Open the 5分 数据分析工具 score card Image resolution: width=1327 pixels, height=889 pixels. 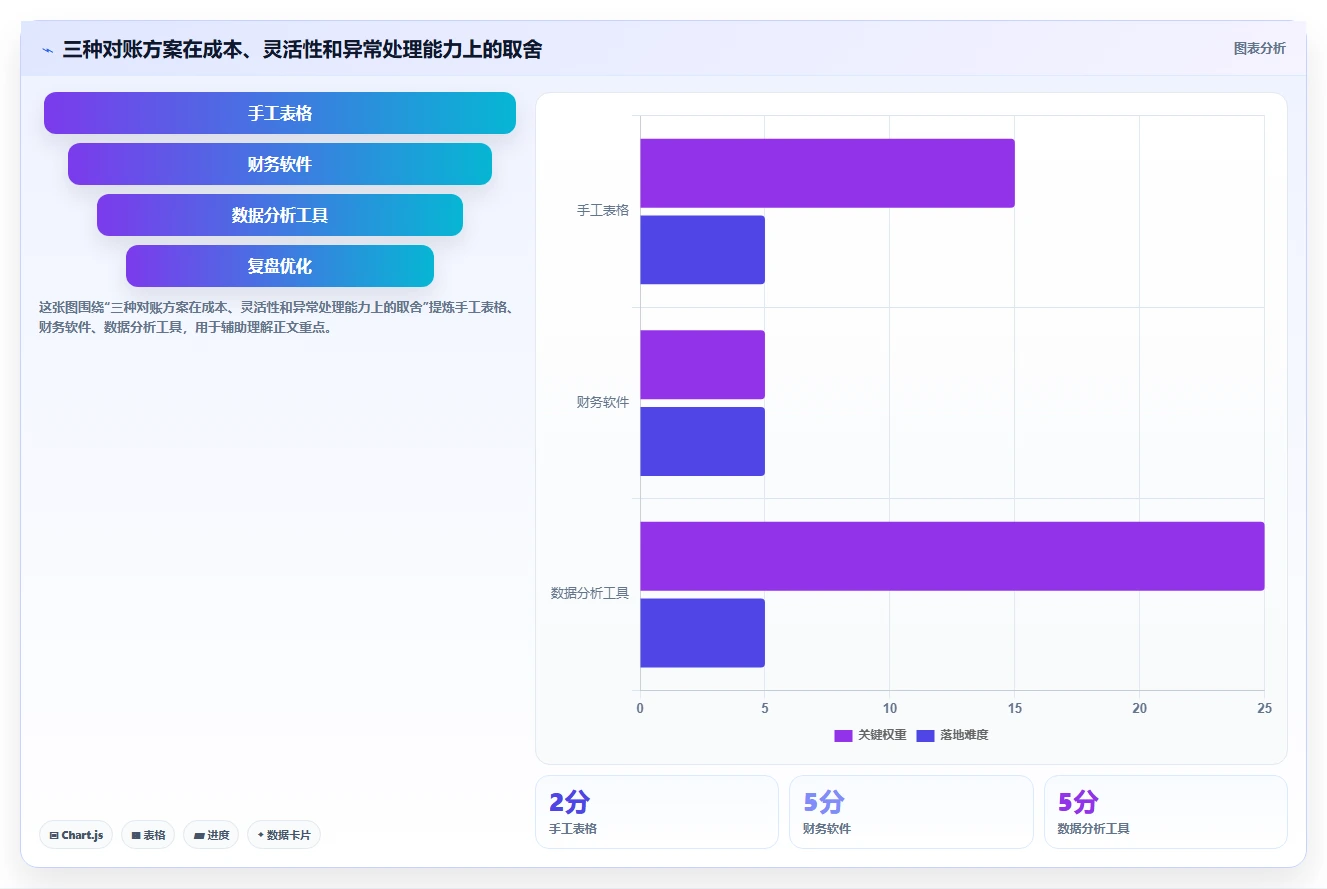(1166, 812)
